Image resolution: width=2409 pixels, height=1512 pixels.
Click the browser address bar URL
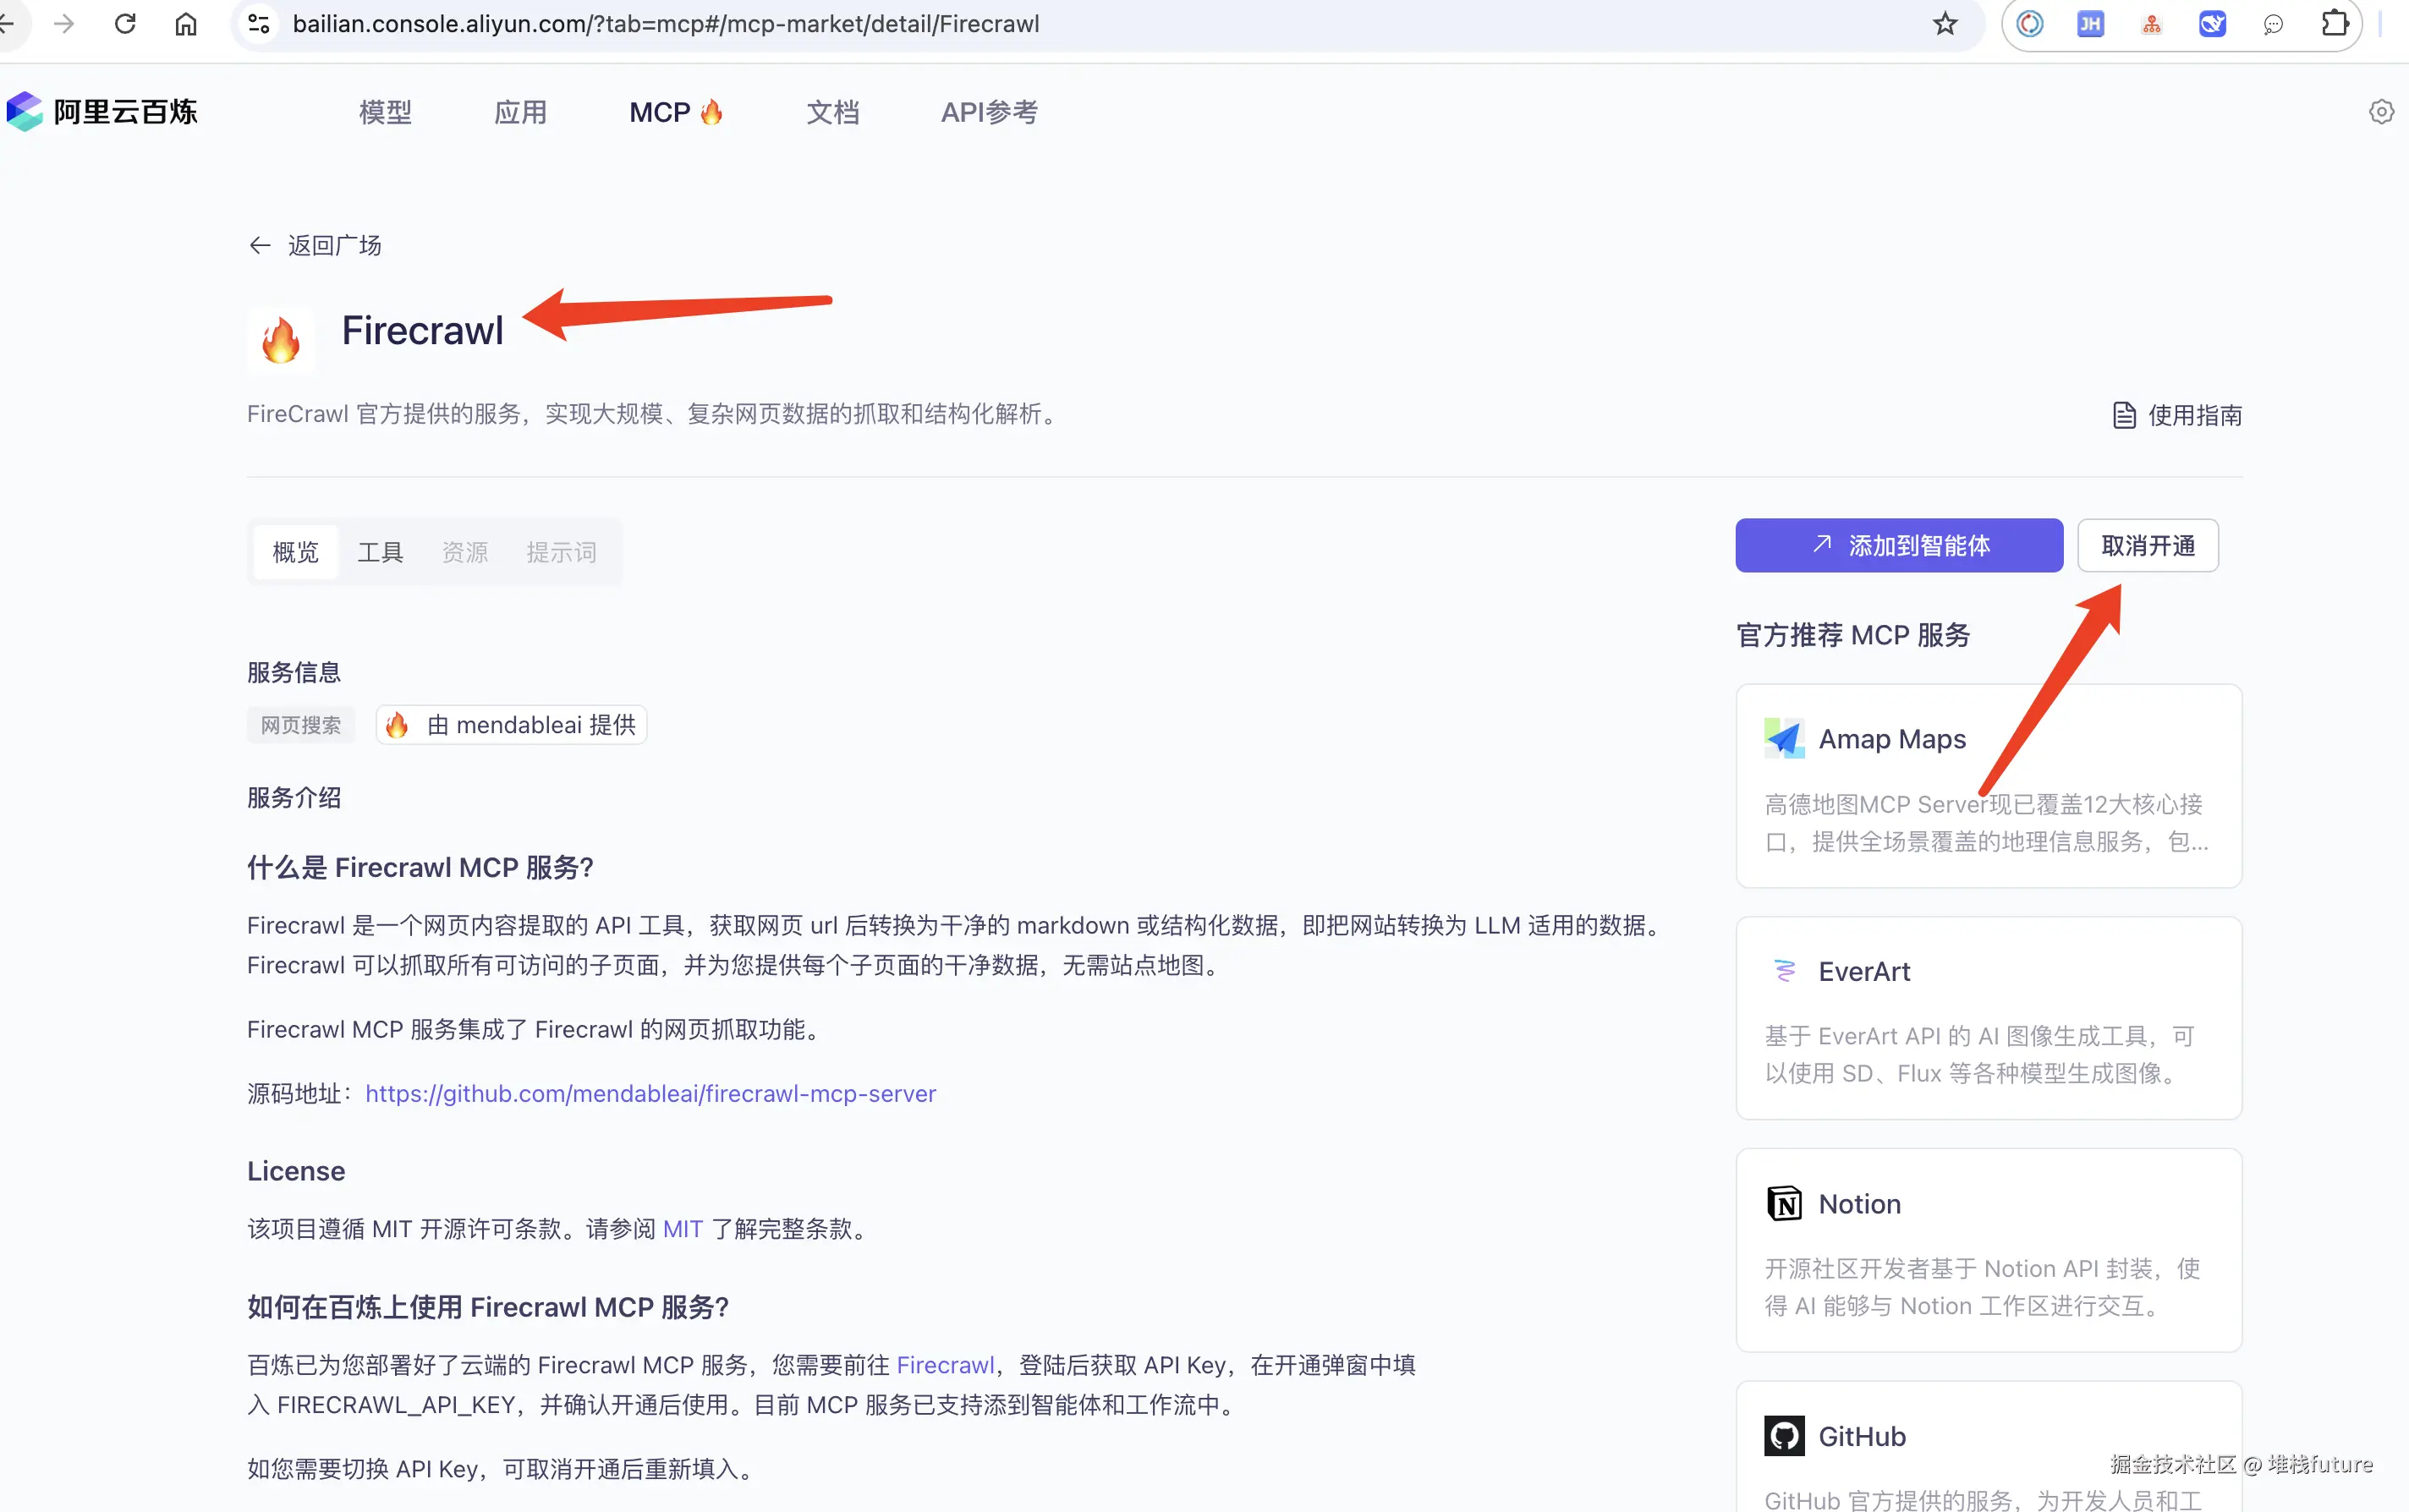pyautogui.click(x=665, y=23)
